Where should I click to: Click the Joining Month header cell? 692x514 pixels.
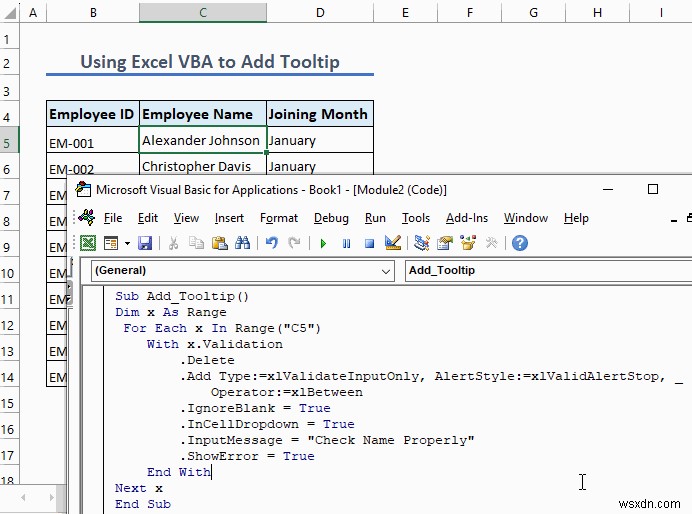click(320, 114)
